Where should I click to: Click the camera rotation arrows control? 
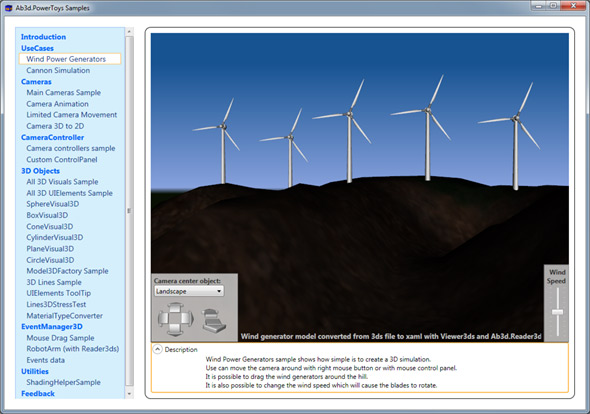[175, 319]
